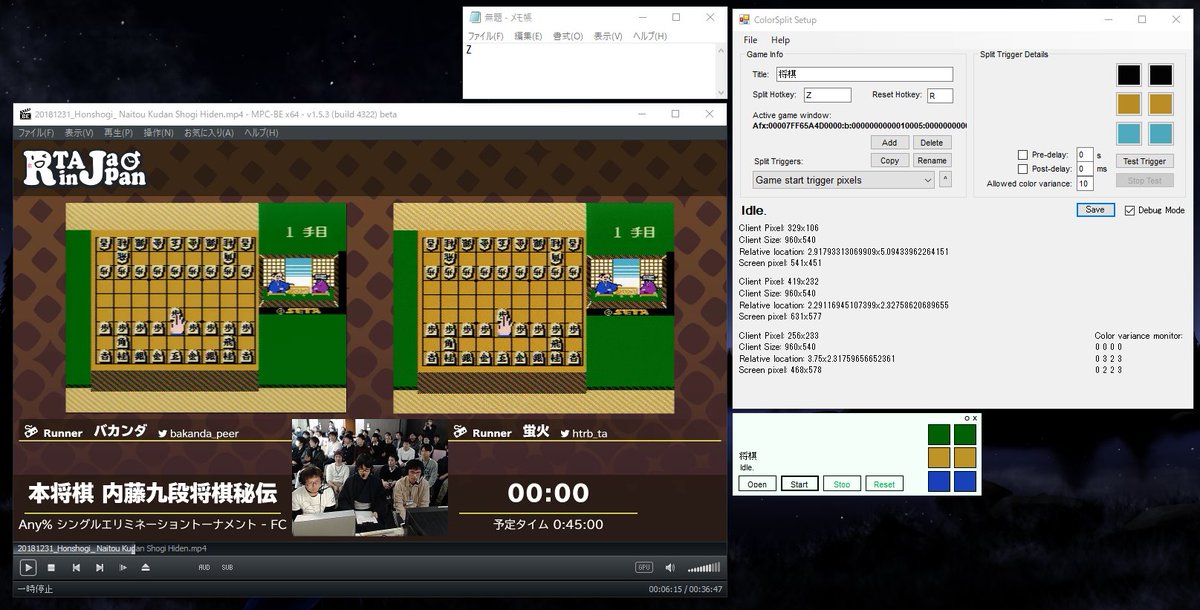Click the Split Hotkey field

coord(827,95)
